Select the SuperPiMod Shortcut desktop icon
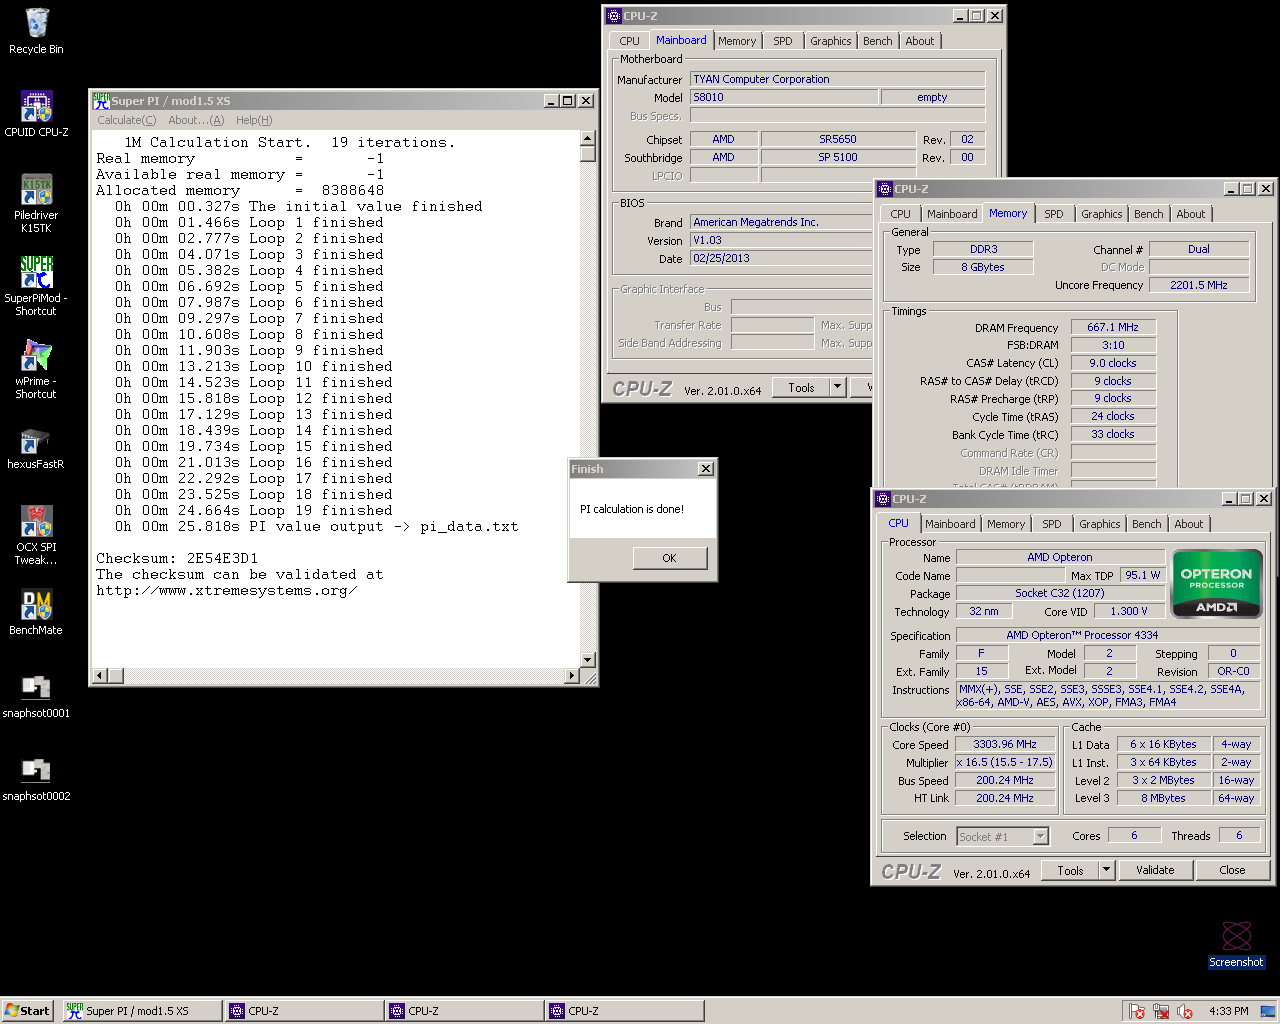The height and width of the screenshot is (1024, 1280). [36, 286]
